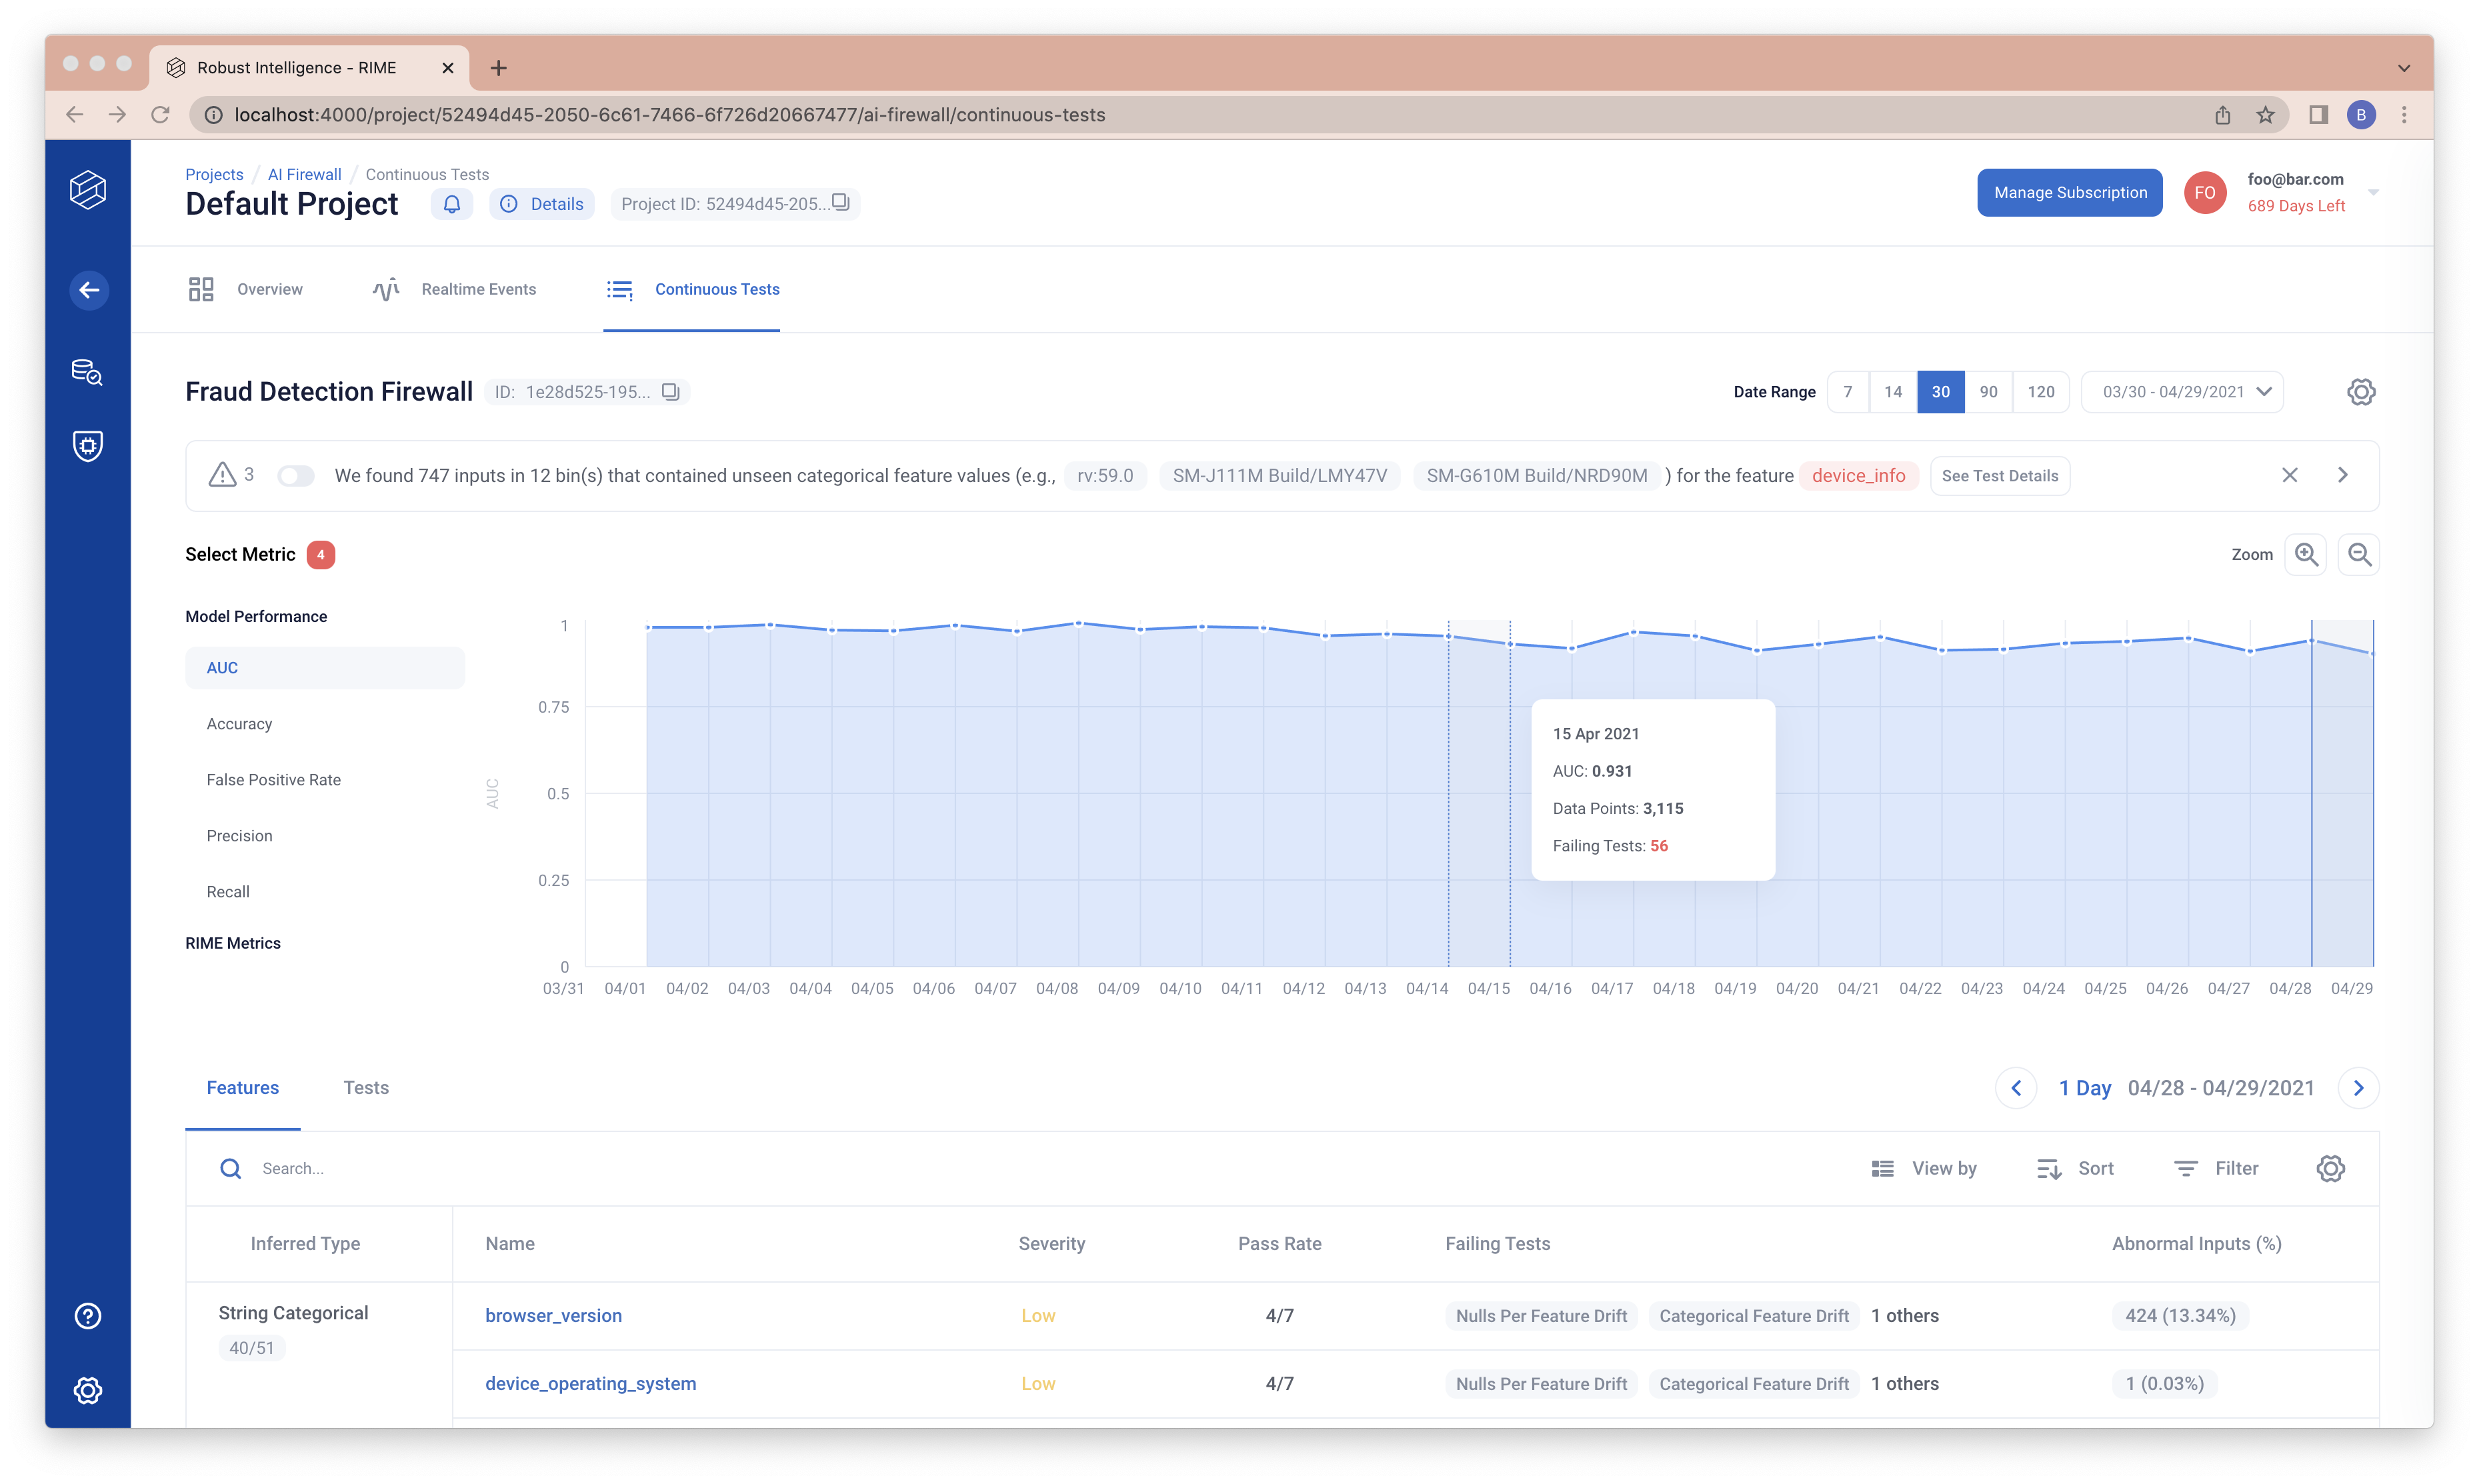Set Date Range to 90 days
Image resolution: width=2479 pixels, height=1484 pixels.
coord(1989,392)
